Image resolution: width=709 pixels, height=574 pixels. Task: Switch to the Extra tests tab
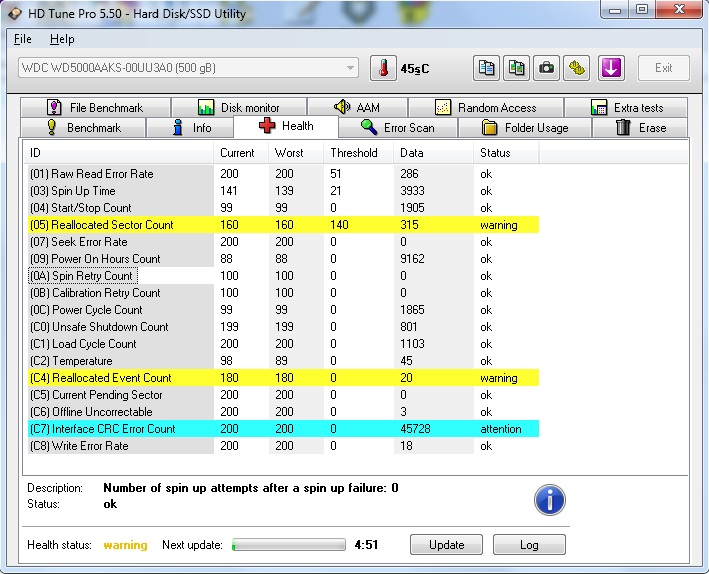[x=626, y=108]
